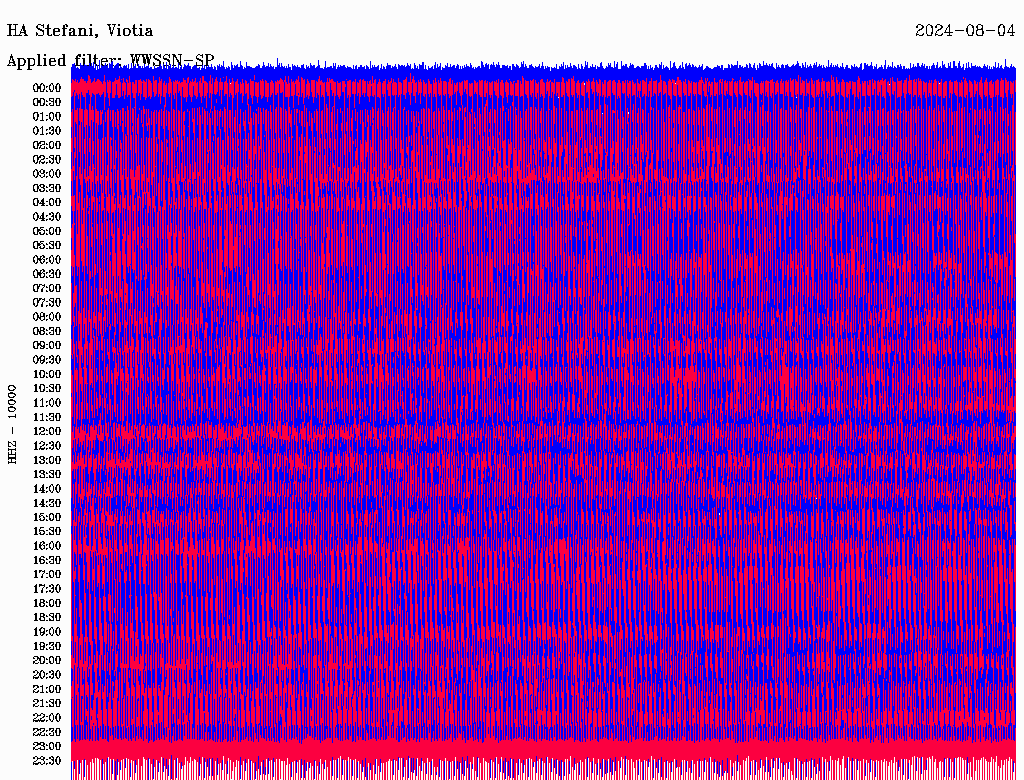The height and width of the screenshot is (780, 1024).
Task: Select the 01:00 time label
Action: pos(47,116)
